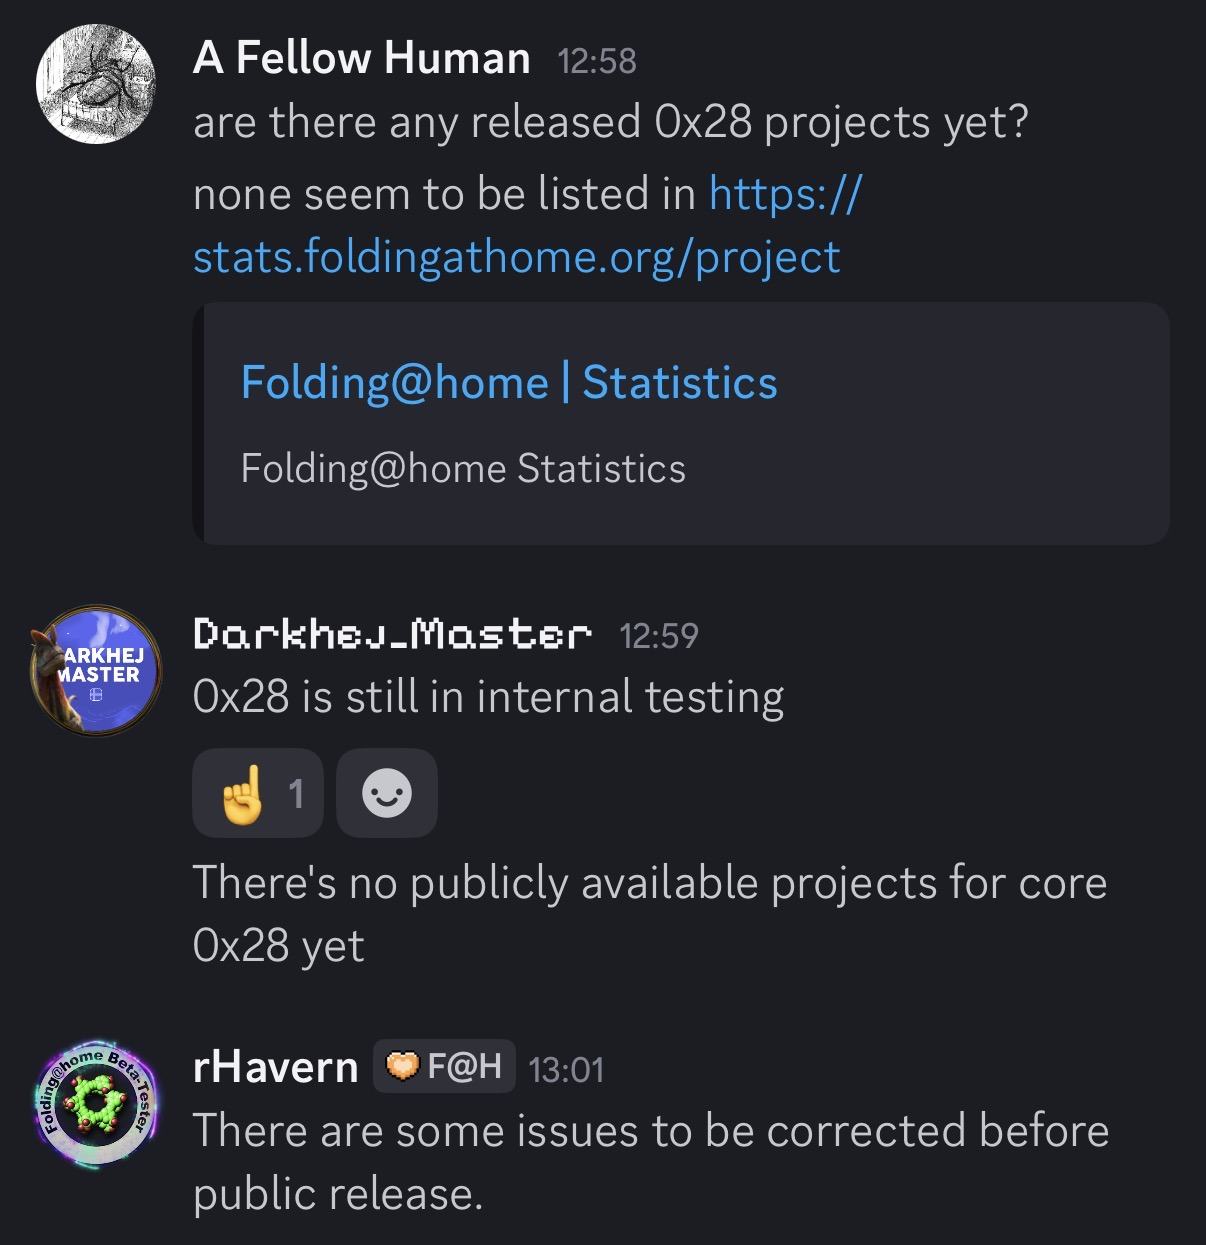Image resolution: width=1206 pixels, height=1245 pixels.
Task: Add a reaction with the smiley button
Action: coord(387,793)
